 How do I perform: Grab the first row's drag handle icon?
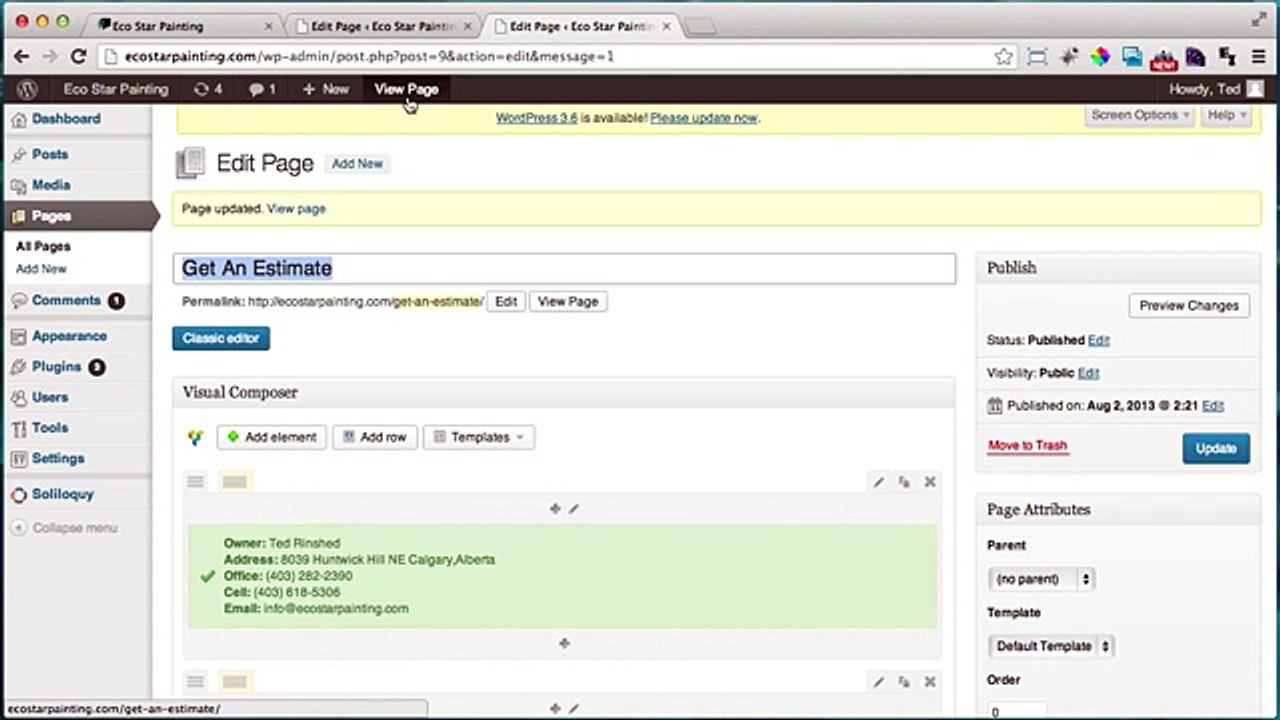pyautogui.click(x=195, y=482)
